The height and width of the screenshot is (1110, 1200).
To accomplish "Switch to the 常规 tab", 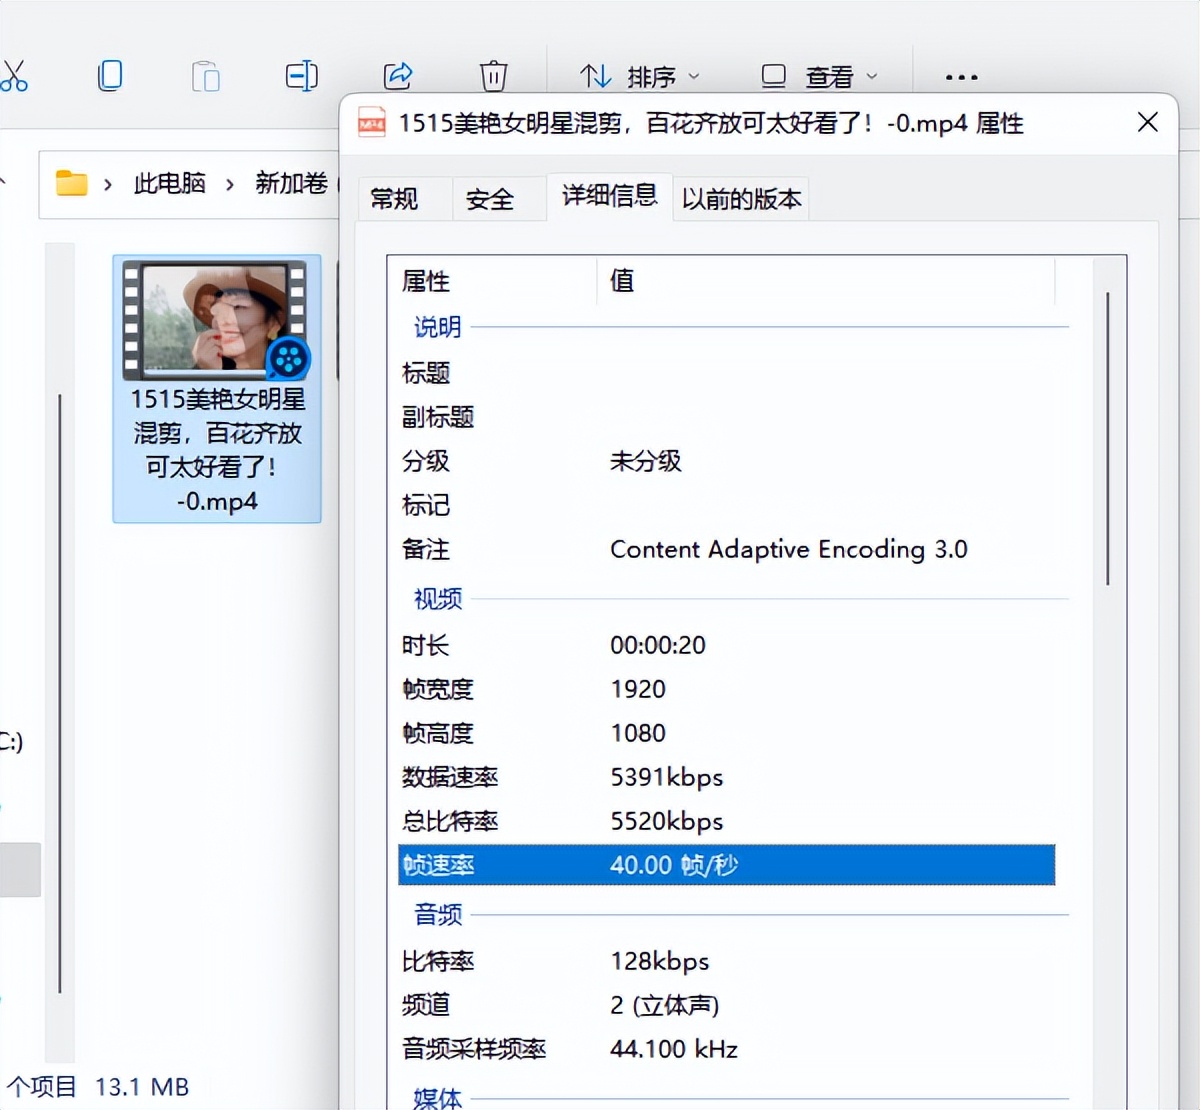I will tap(394, 199).
